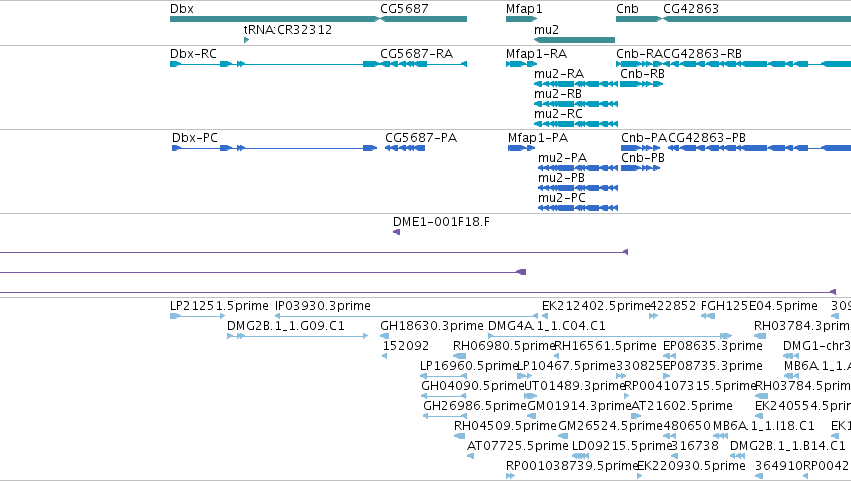The image size is (851, 481).
Task: Click the GM01914.3prime EST label
Action: pos(579,407)
